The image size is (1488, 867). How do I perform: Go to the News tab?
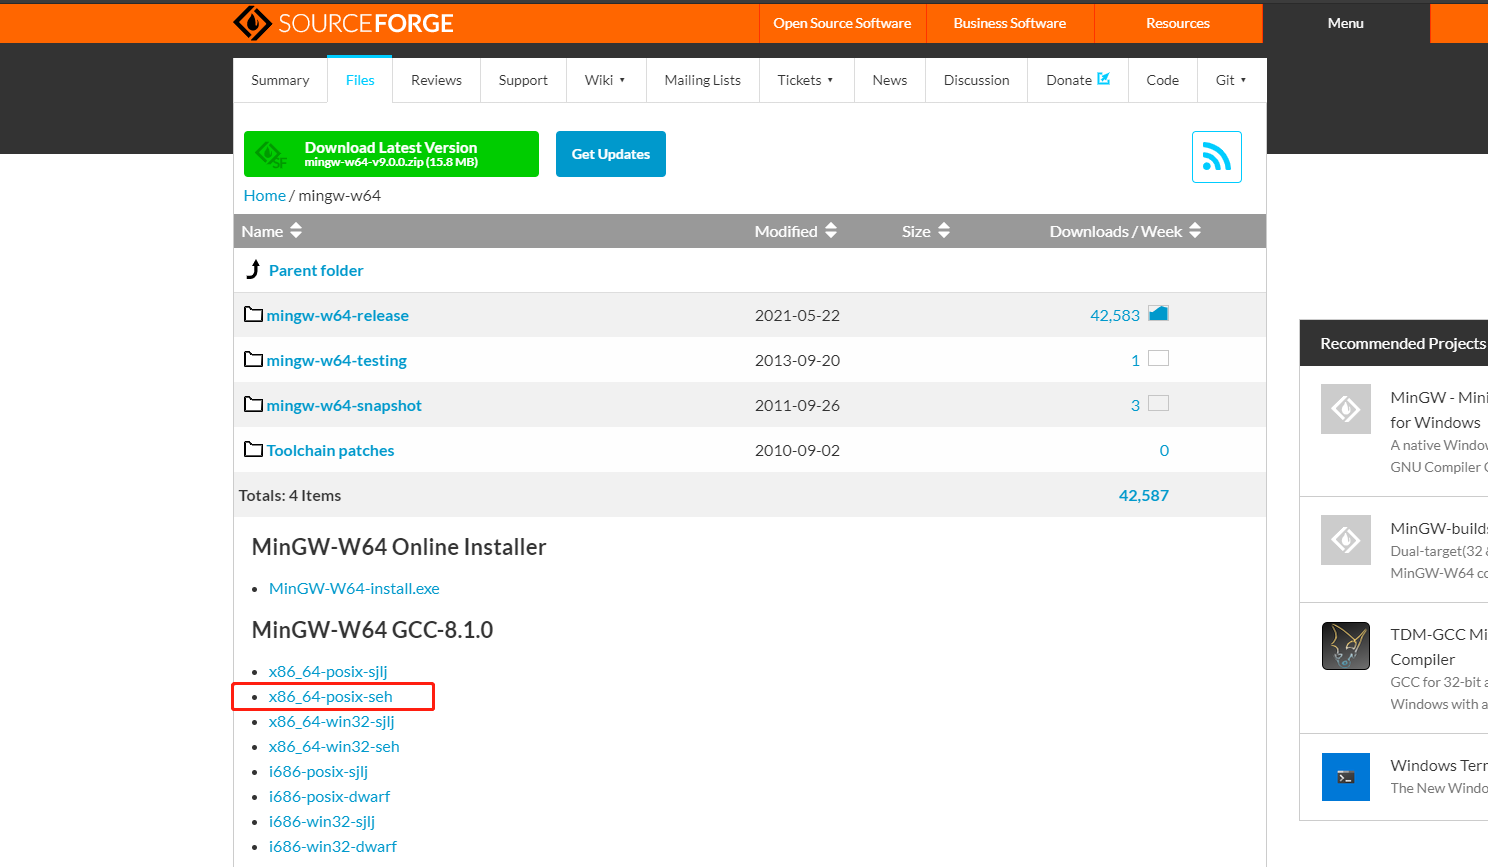click(x=889, y=80)
